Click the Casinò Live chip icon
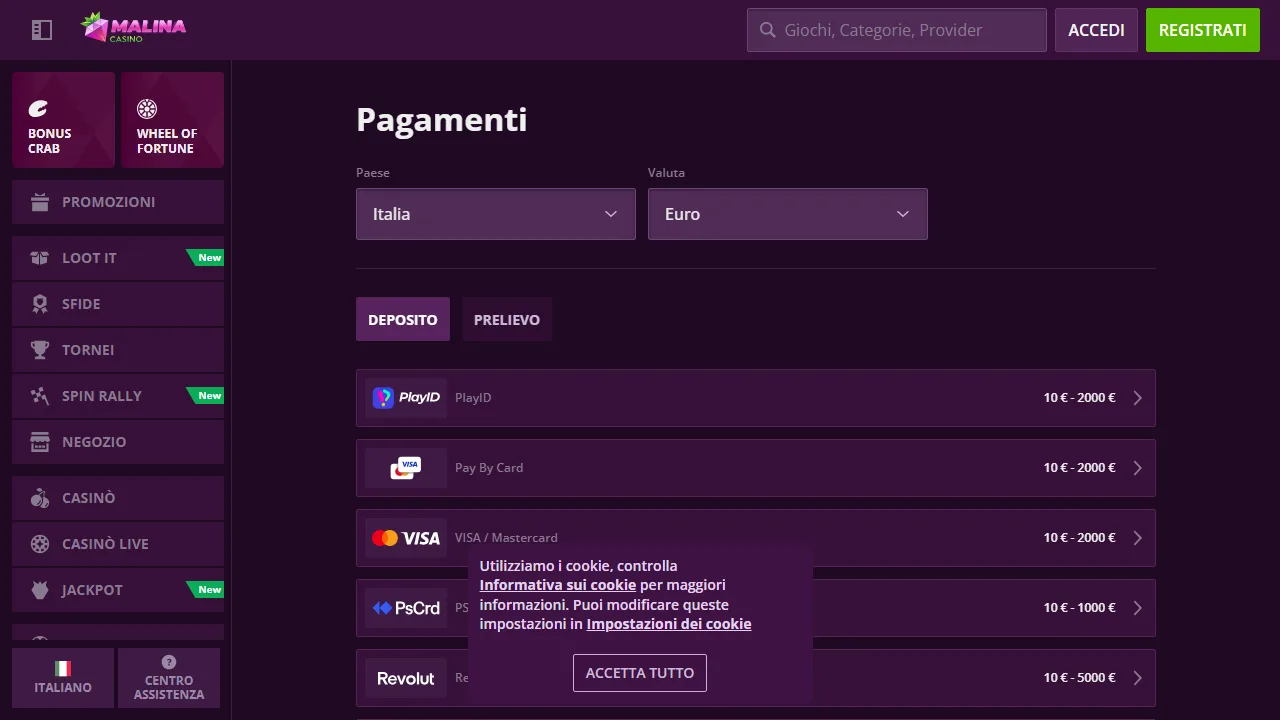The image size is (1280, 720). pos(40,544)
